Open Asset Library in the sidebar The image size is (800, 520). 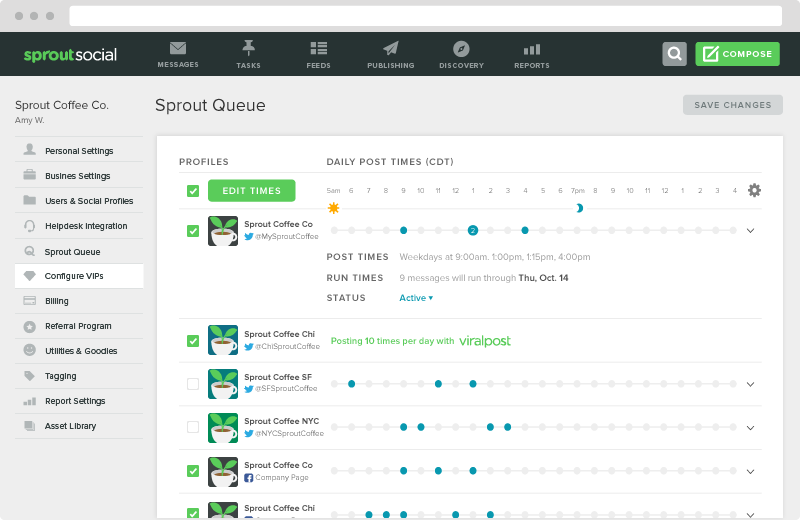click(x=79, y=426)
